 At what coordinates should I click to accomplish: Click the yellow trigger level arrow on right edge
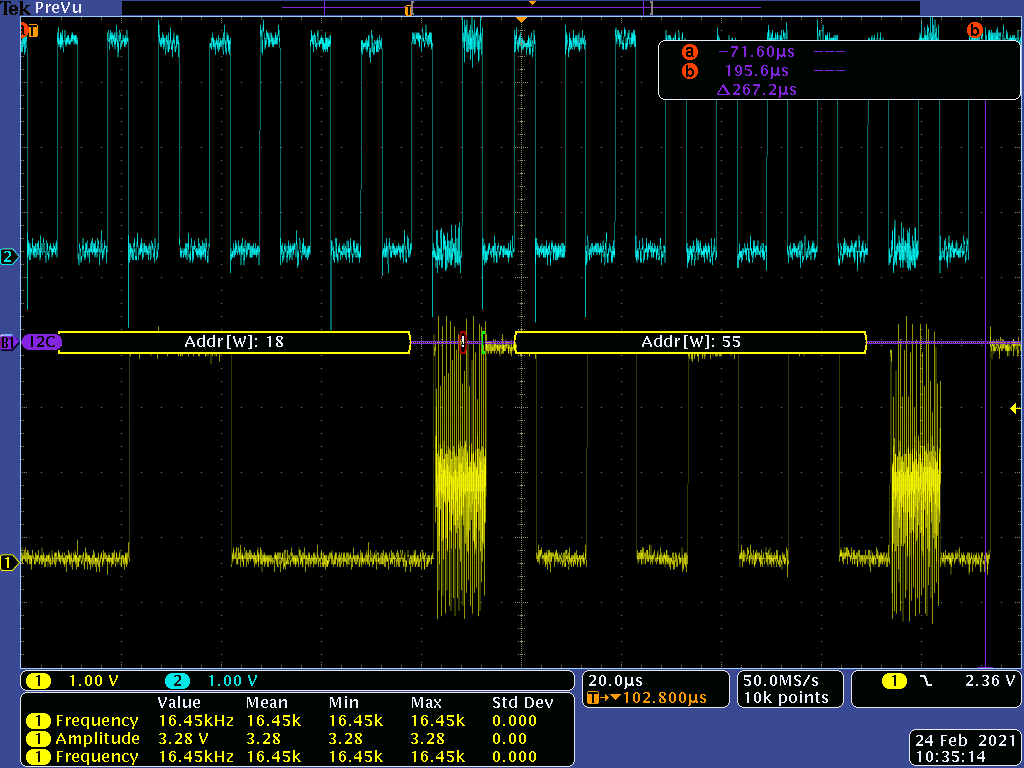pyautogui.click(x=1014, y=408)
